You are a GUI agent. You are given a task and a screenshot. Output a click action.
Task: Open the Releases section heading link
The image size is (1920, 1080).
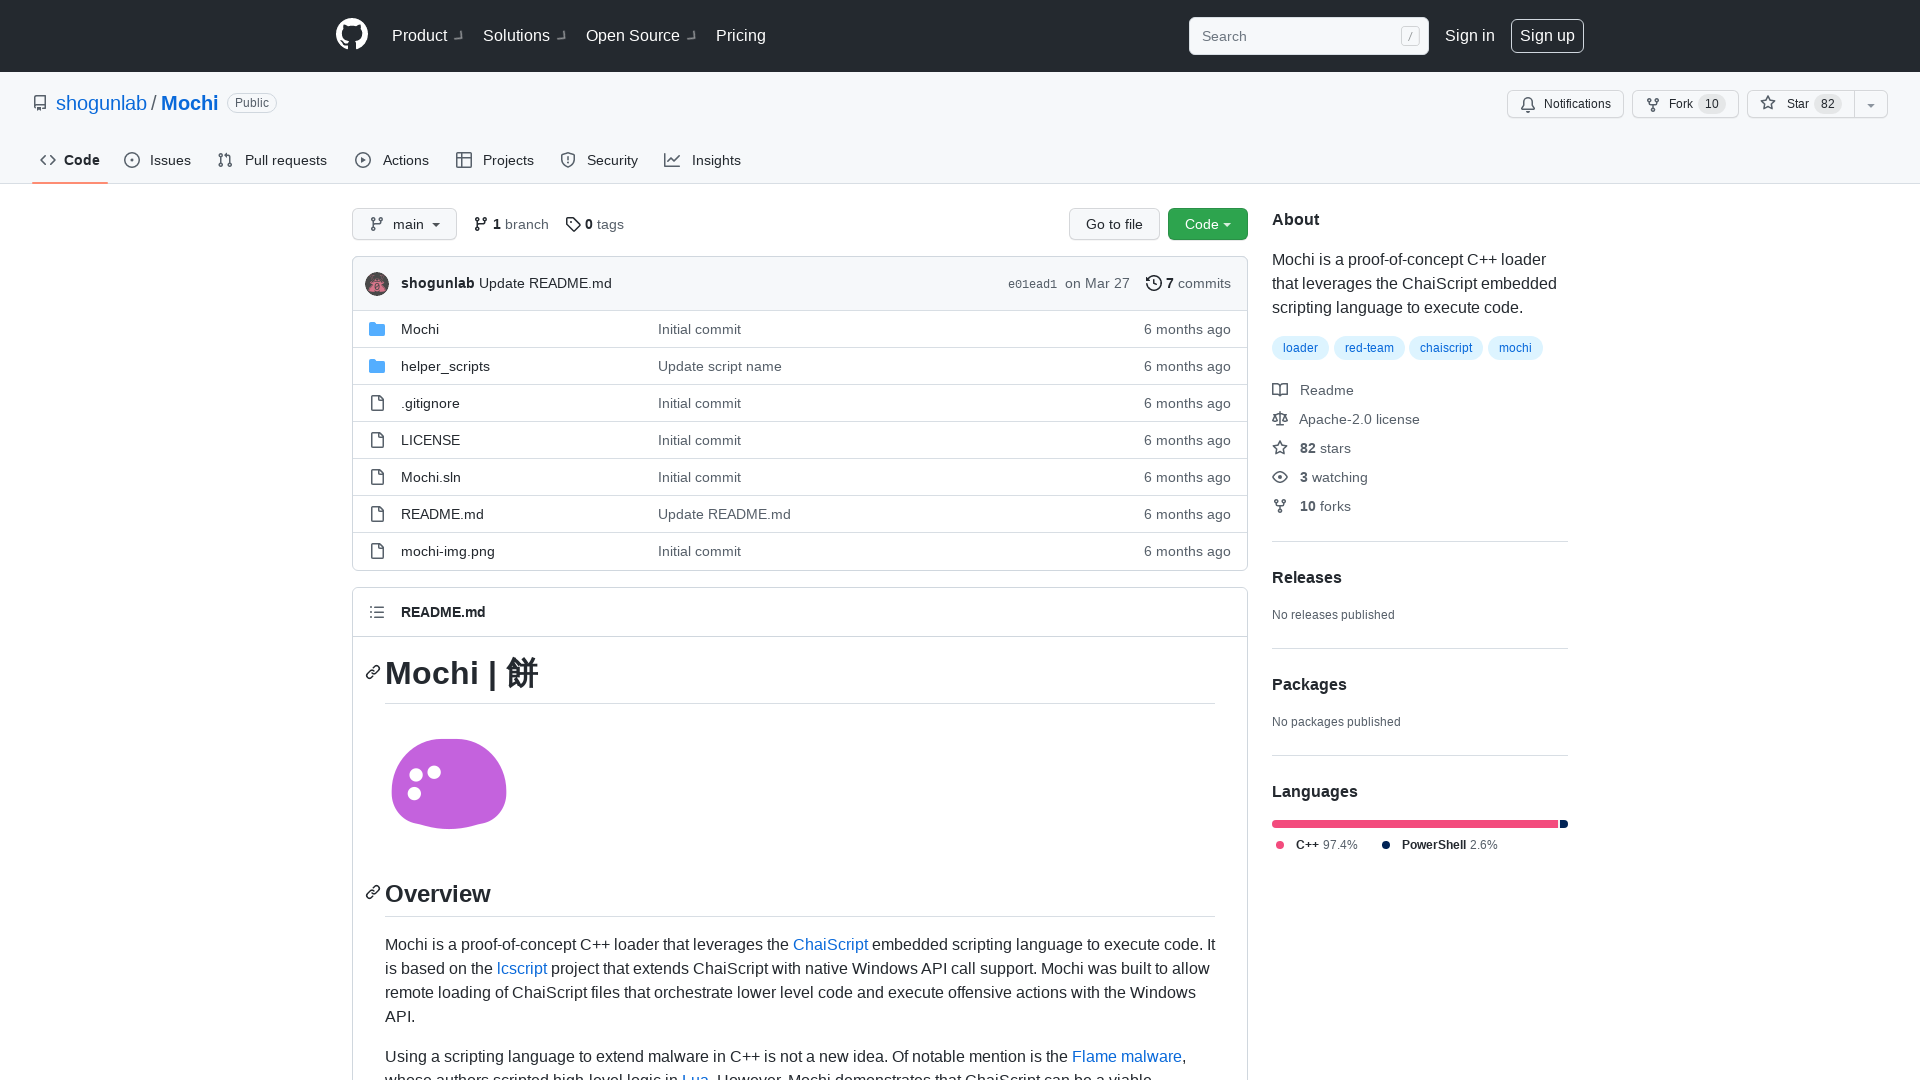[1307, 577]
